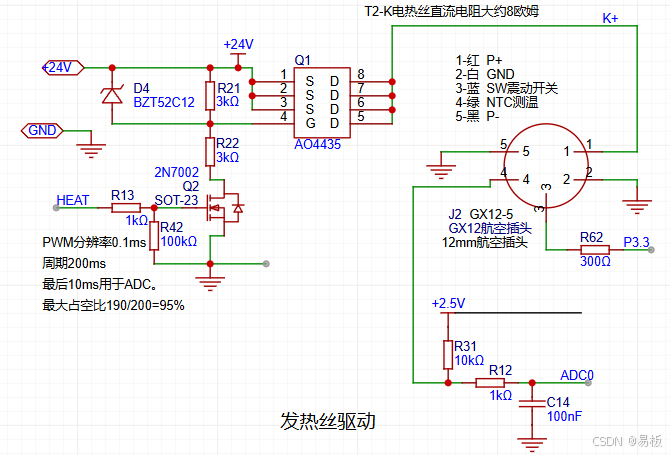Click the J2 GX12-5 designator text
This screenshot has height=455, width=670.
click(x=481, y=214)
